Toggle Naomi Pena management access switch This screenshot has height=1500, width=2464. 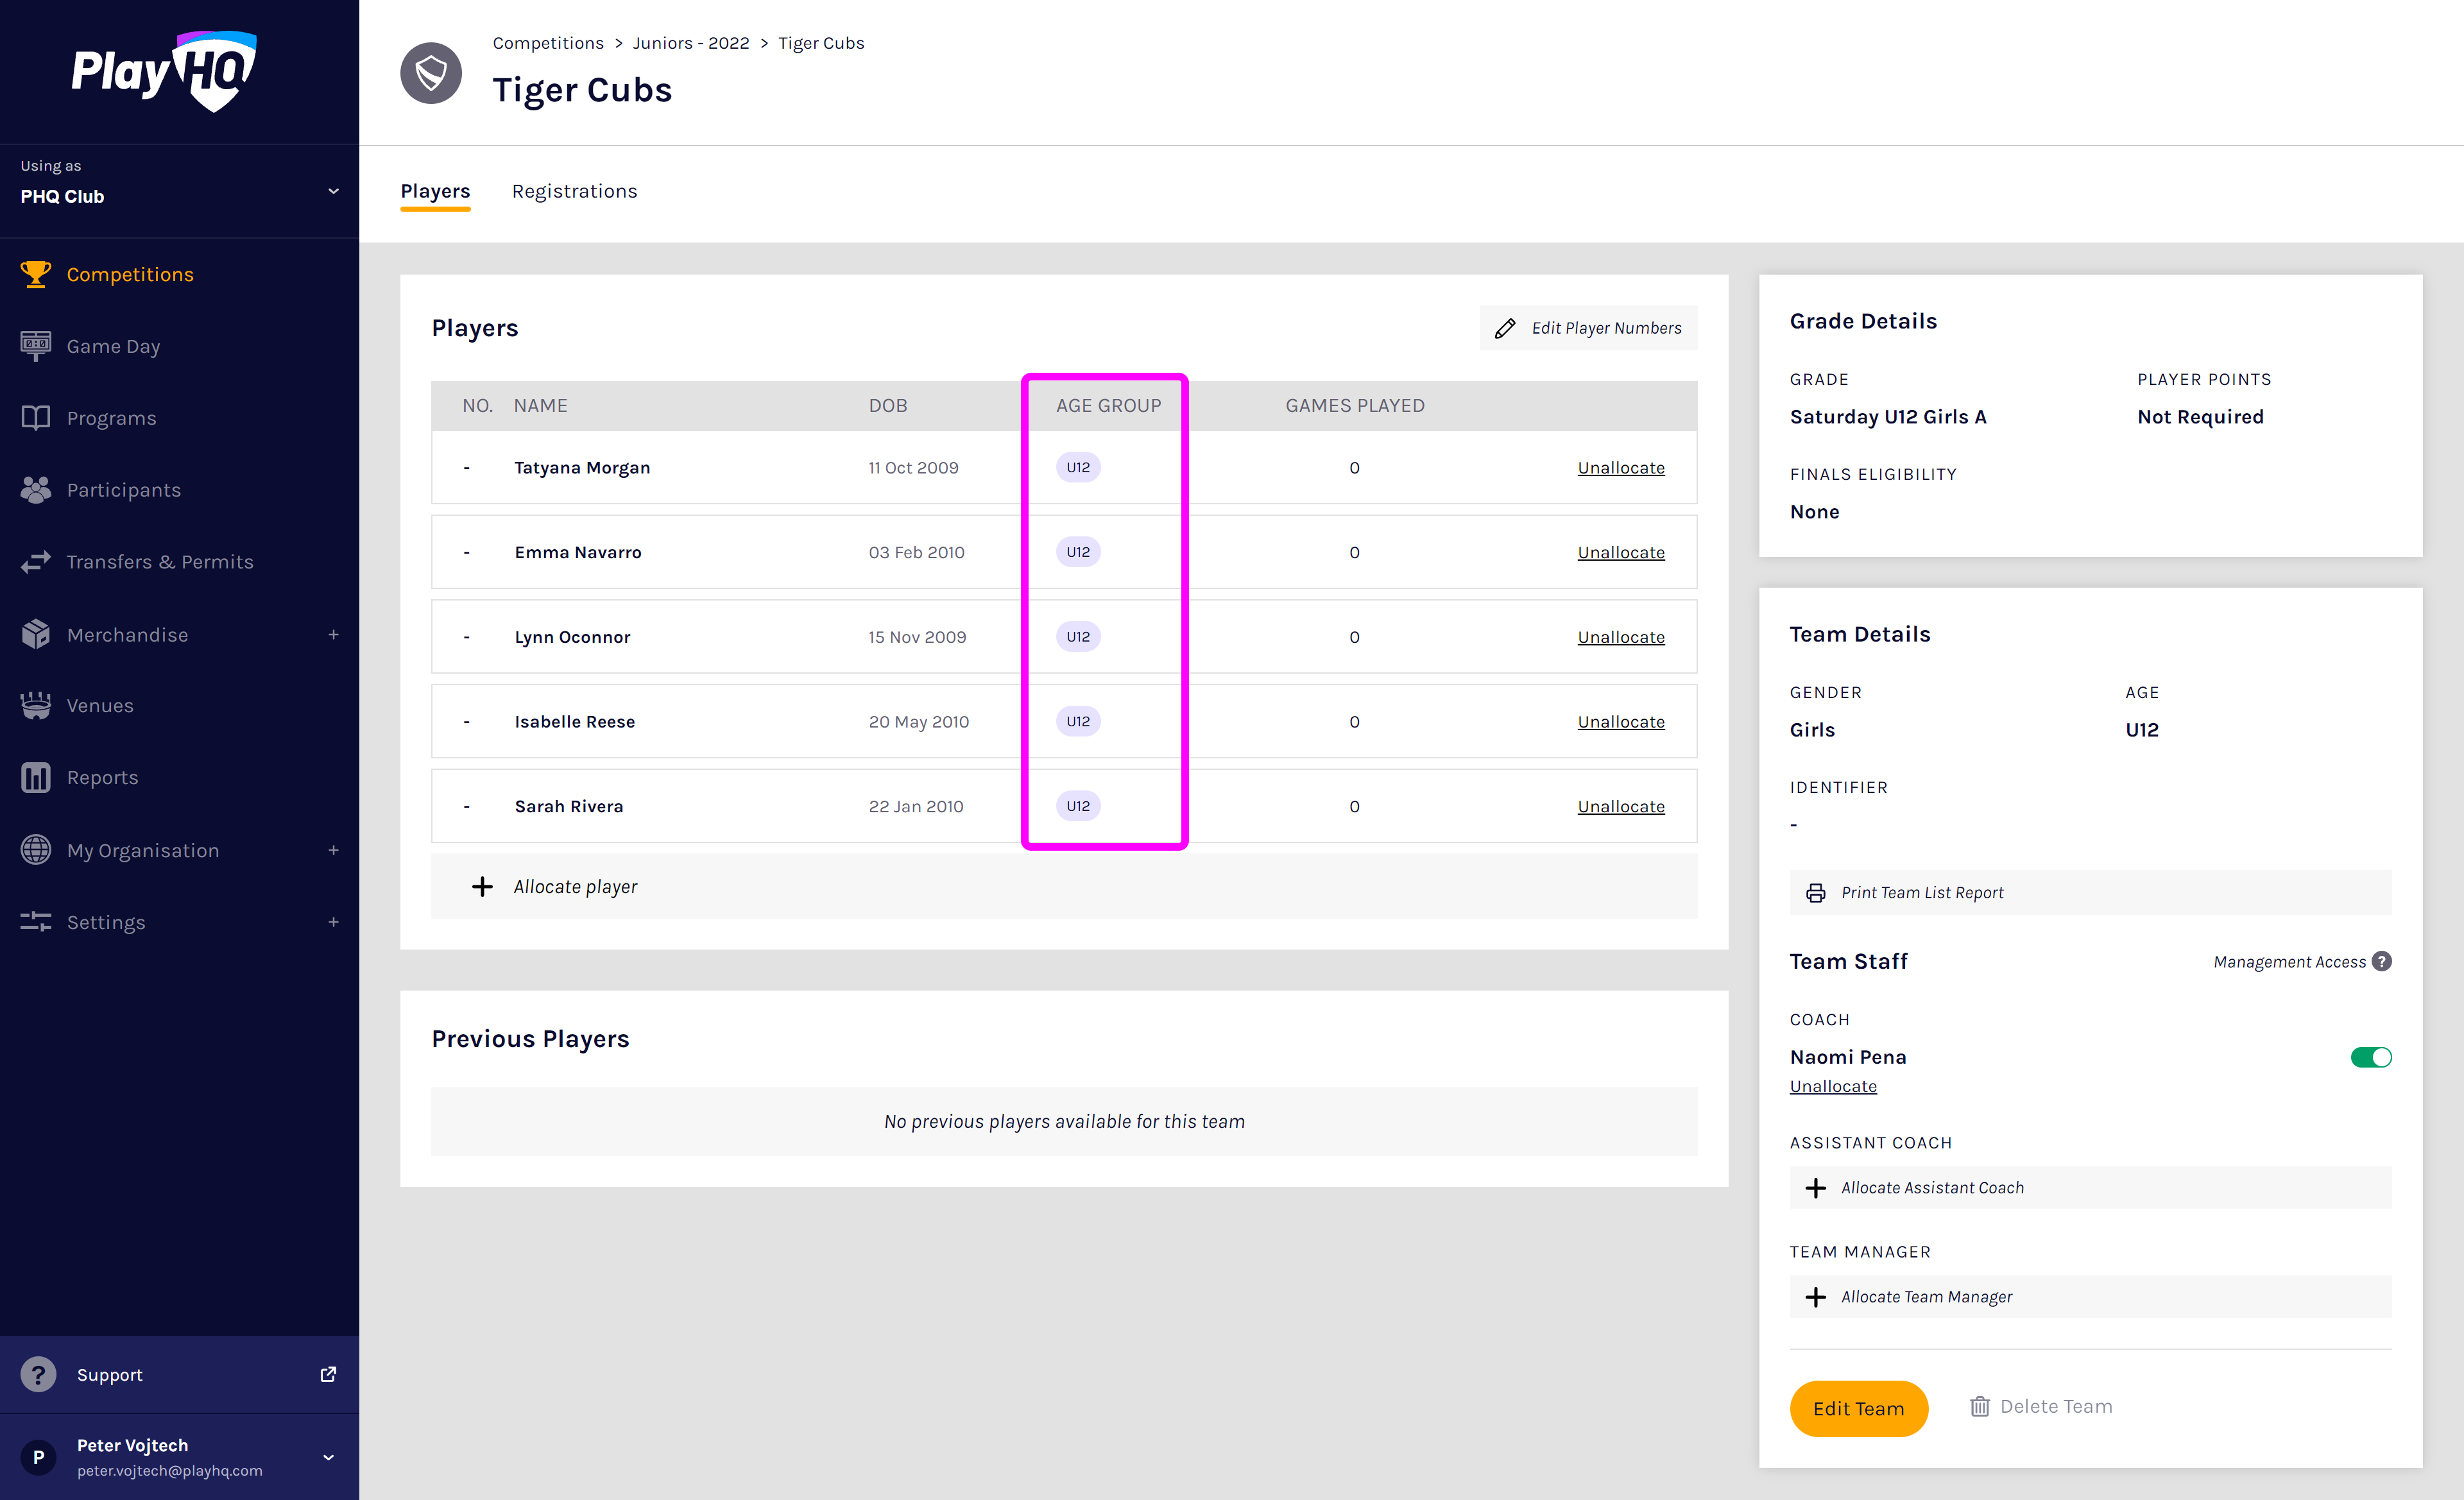pyautogui.click(x=2370, y=1058)
